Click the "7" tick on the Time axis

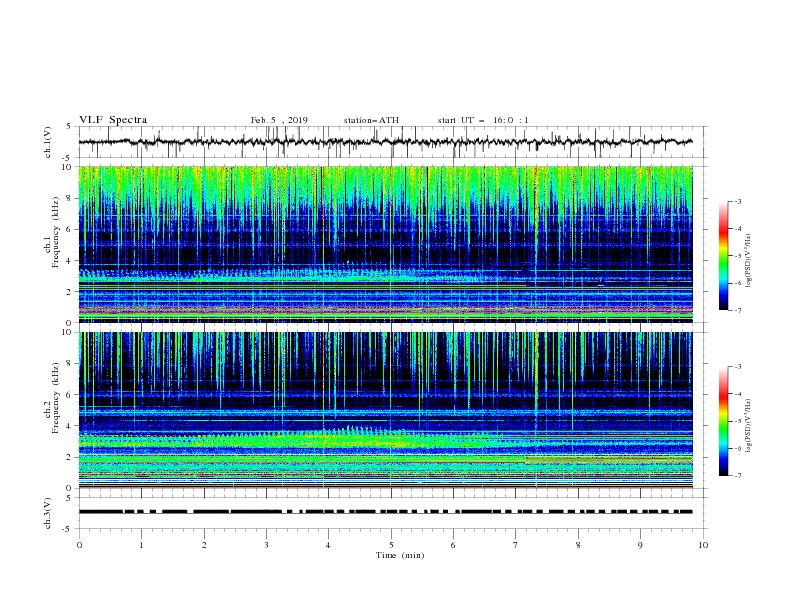tap(516, 545)
